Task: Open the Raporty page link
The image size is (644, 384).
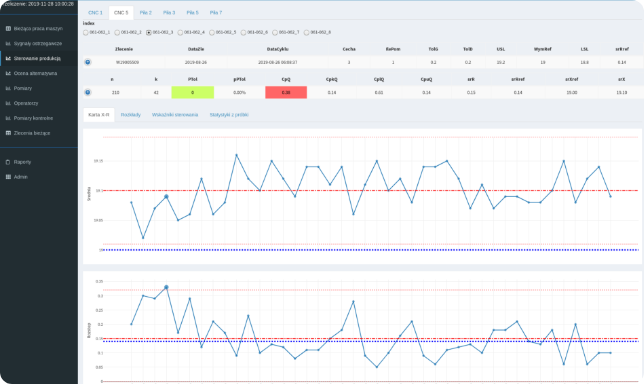Action: click(22, 162)
